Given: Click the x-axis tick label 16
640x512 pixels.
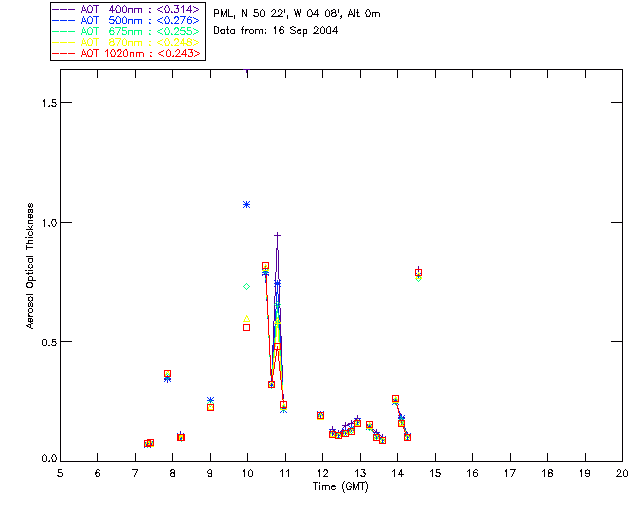Looking at the screenshot, I should [x=472, y=473].
